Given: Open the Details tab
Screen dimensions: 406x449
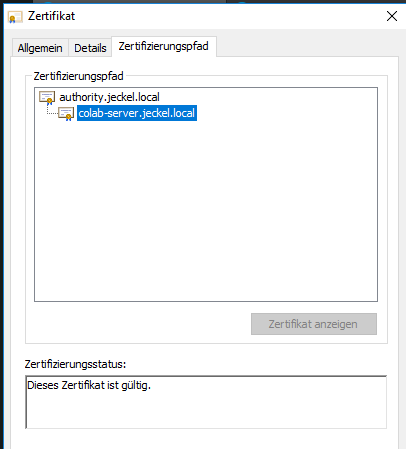Looking at the screenshot, I should point(90,48).
